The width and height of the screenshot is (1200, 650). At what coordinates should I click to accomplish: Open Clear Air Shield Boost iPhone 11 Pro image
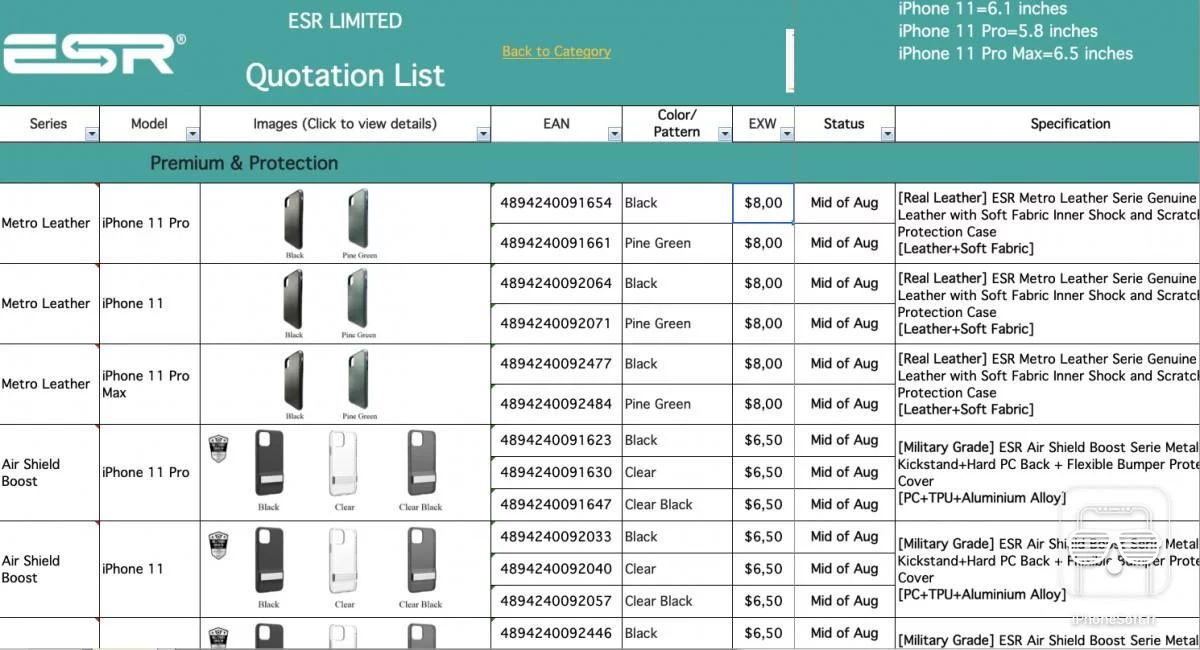tap(344, 463)
